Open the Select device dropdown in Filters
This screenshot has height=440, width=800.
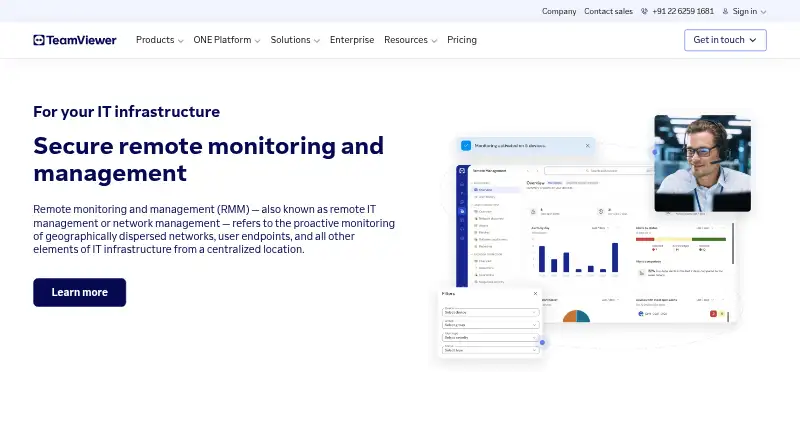coord(490,312)
